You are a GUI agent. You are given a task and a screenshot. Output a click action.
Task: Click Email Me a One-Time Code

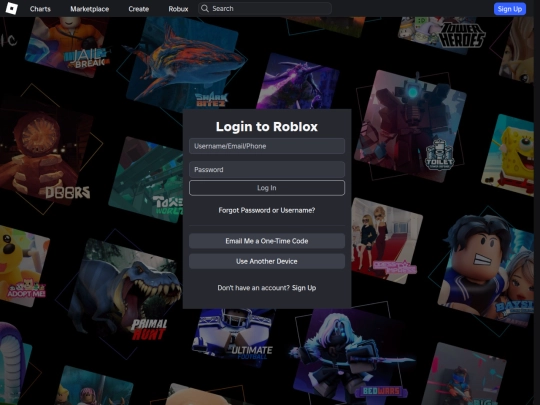[x=267, y=241]
